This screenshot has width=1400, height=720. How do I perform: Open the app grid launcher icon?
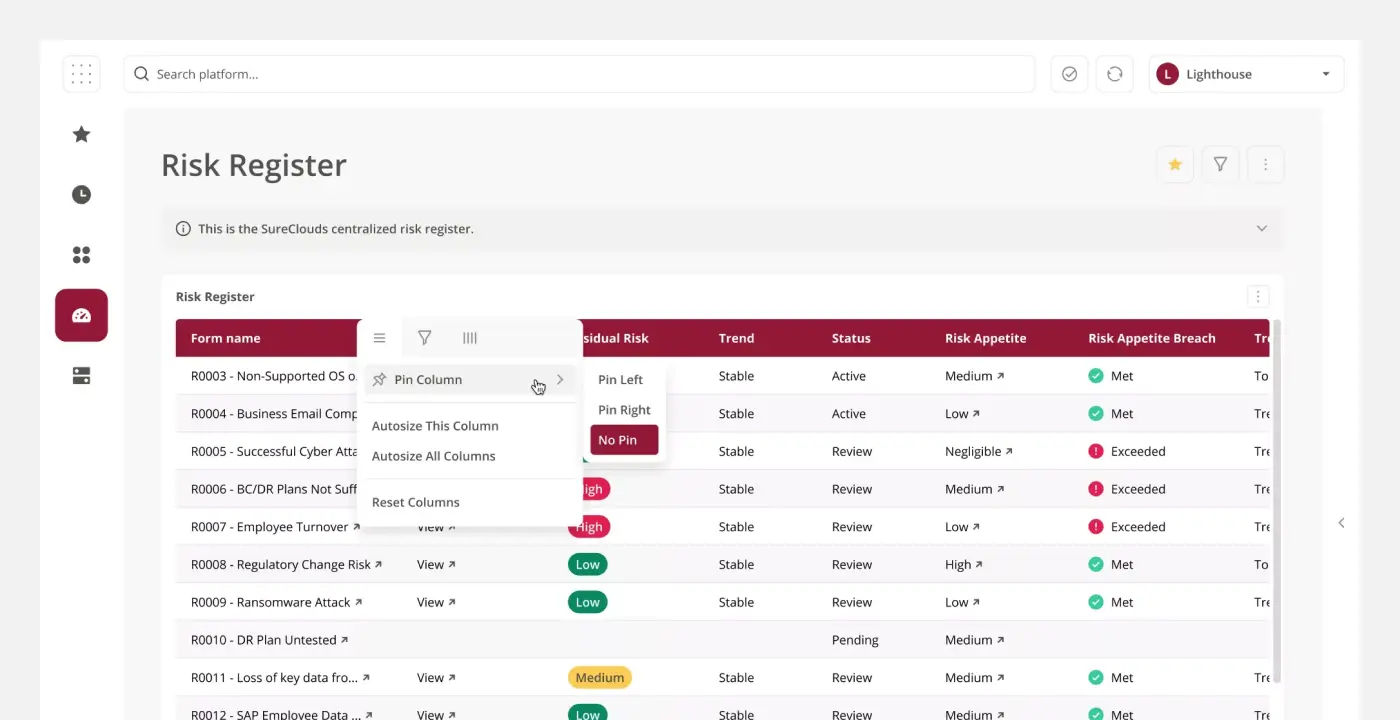(81, 74)
